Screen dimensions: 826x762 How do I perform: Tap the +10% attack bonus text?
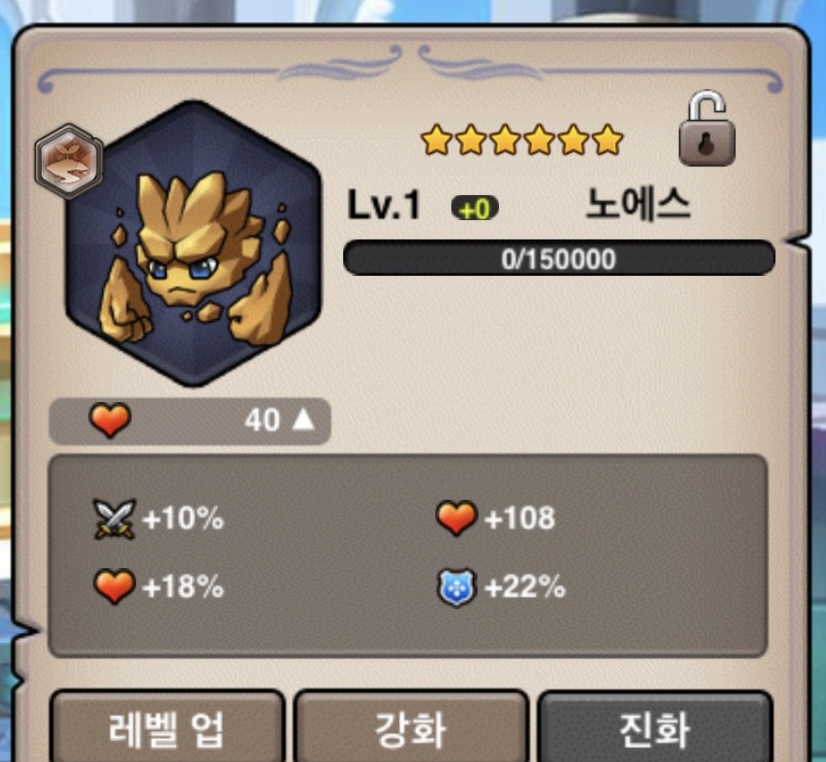(x=183, y=518)
